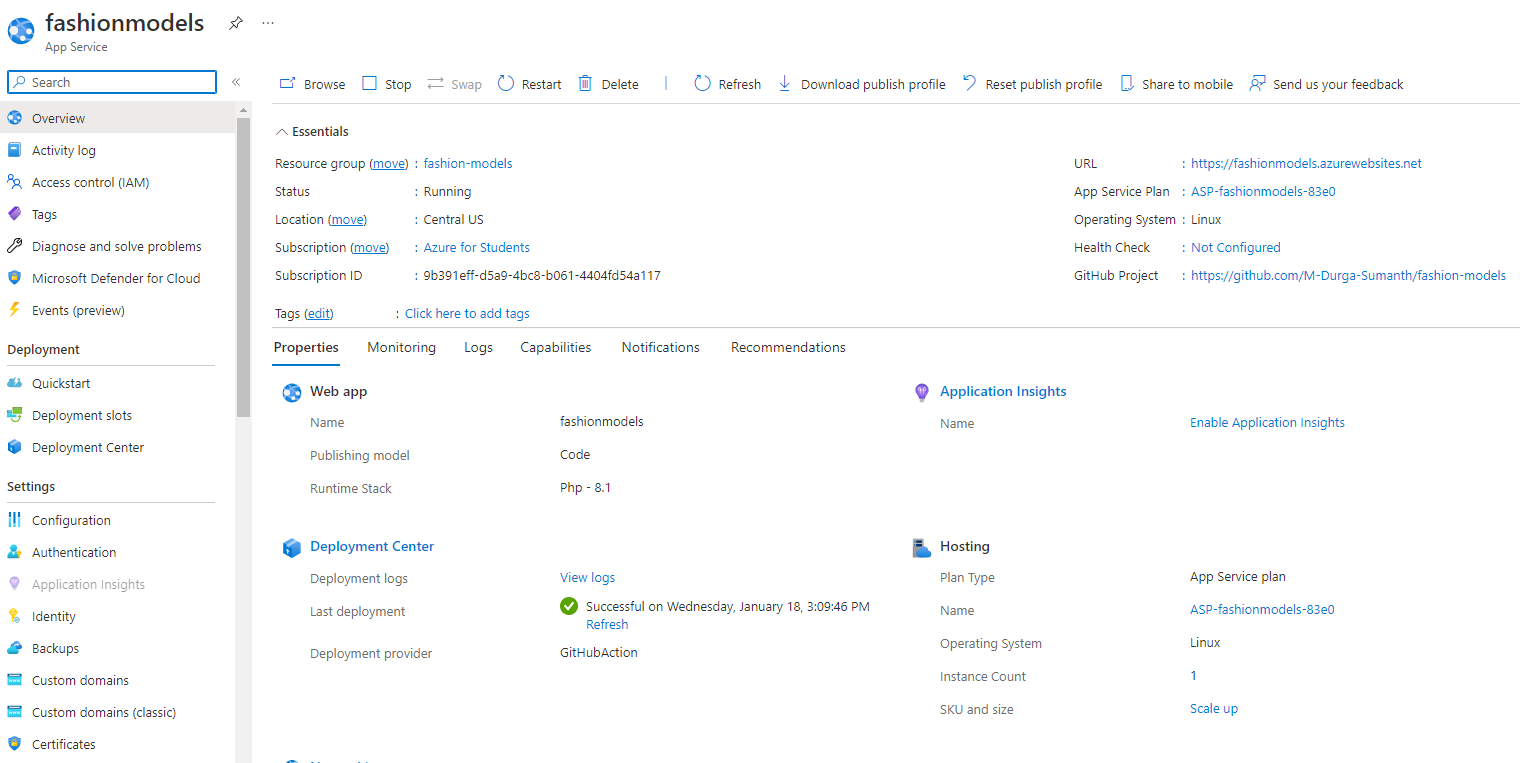Open Diagnose and solve problems
1520x763 pixels.
pyautogui.click(x=118, y=246)
